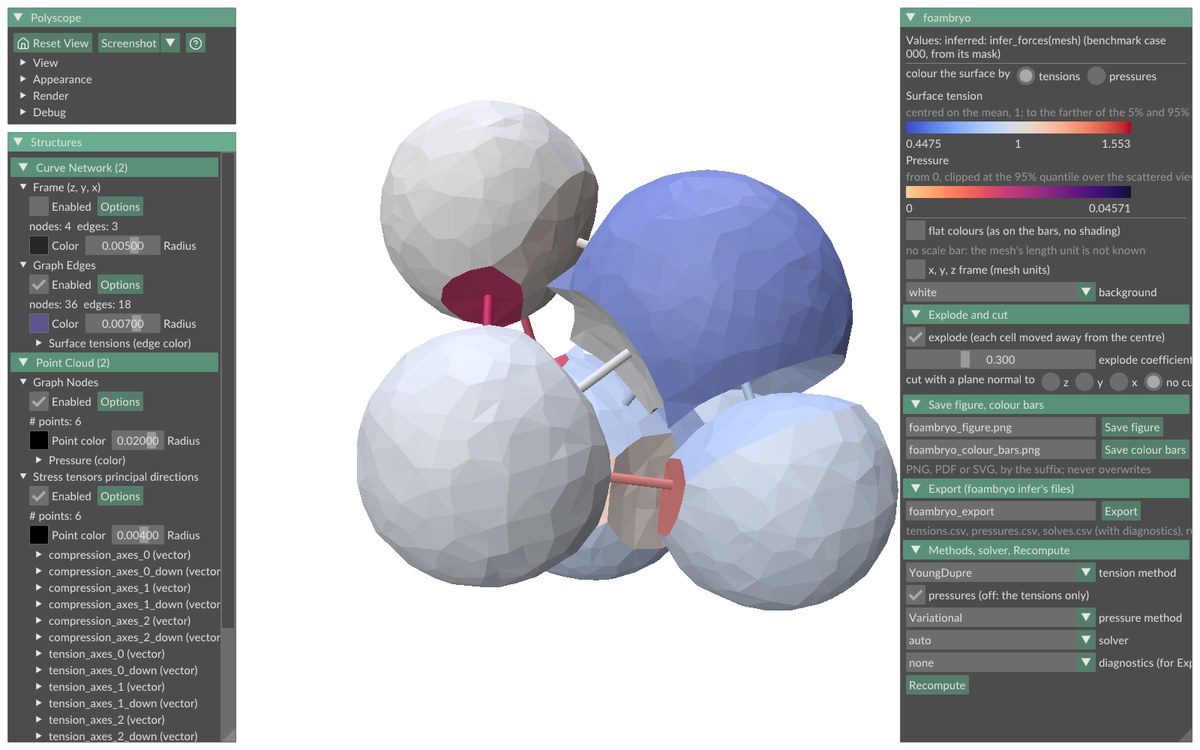
Task: Select cut plane normal to y
Action: point(1084,381)
